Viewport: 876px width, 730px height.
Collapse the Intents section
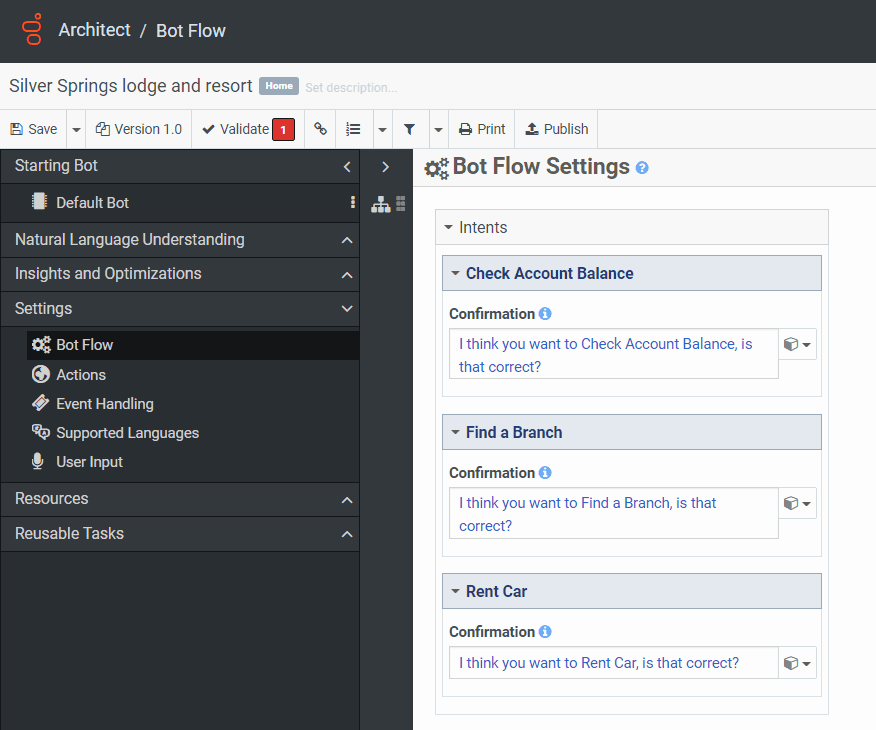[x=447, y=227]
